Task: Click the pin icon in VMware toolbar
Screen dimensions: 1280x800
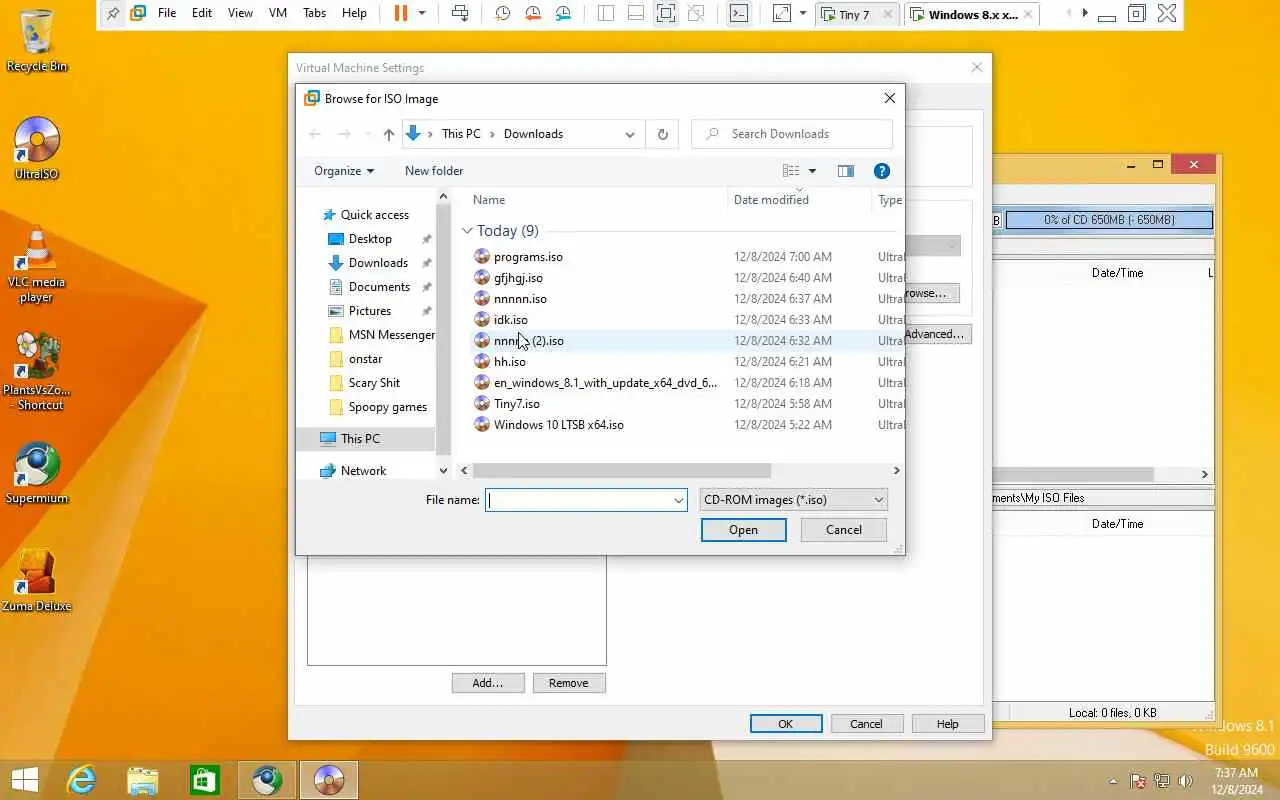Action: (113, 13)
